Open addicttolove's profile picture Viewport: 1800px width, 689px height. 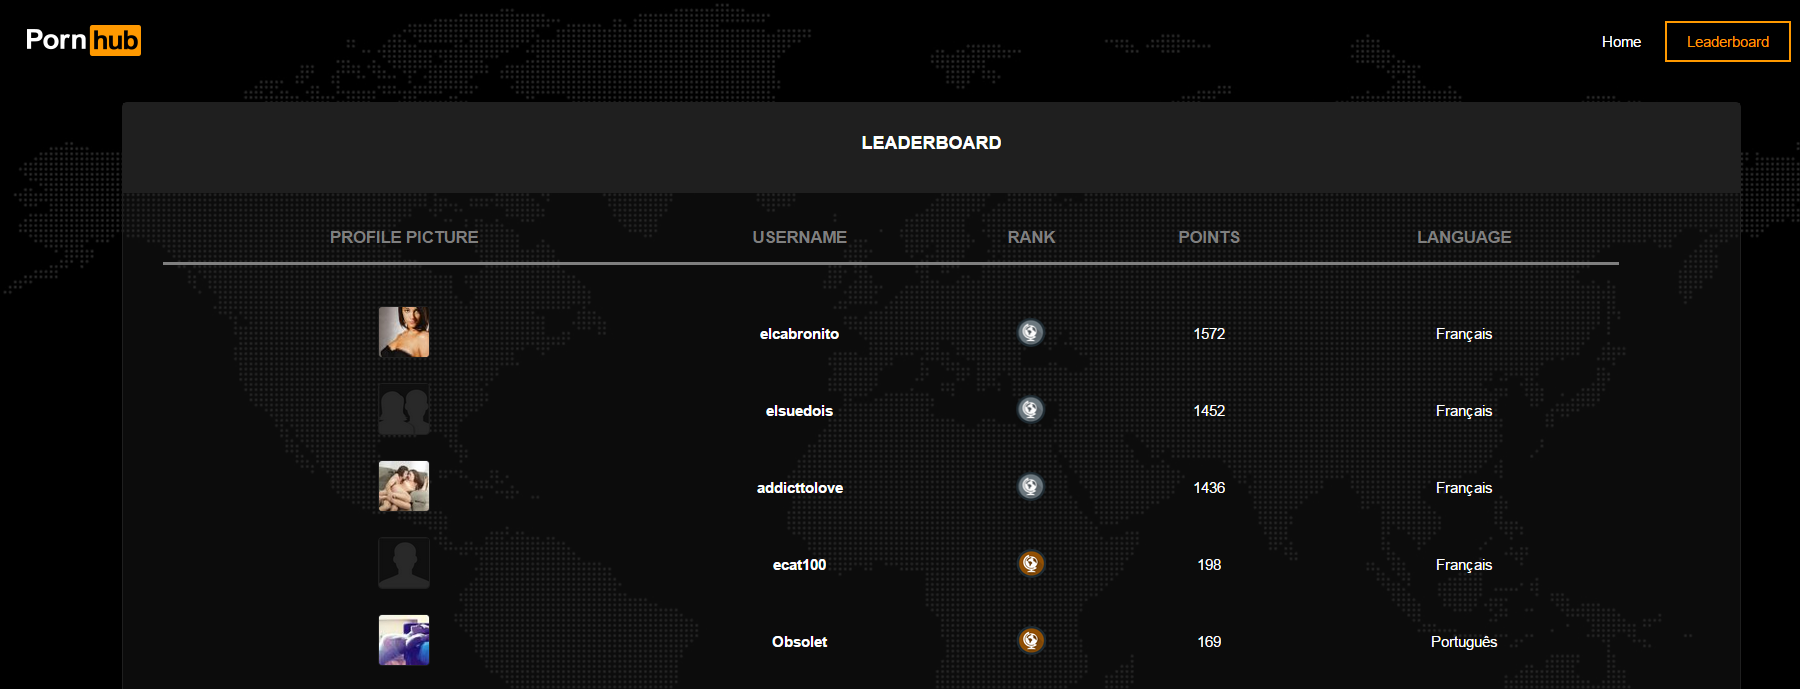click(x=404, y=486)
